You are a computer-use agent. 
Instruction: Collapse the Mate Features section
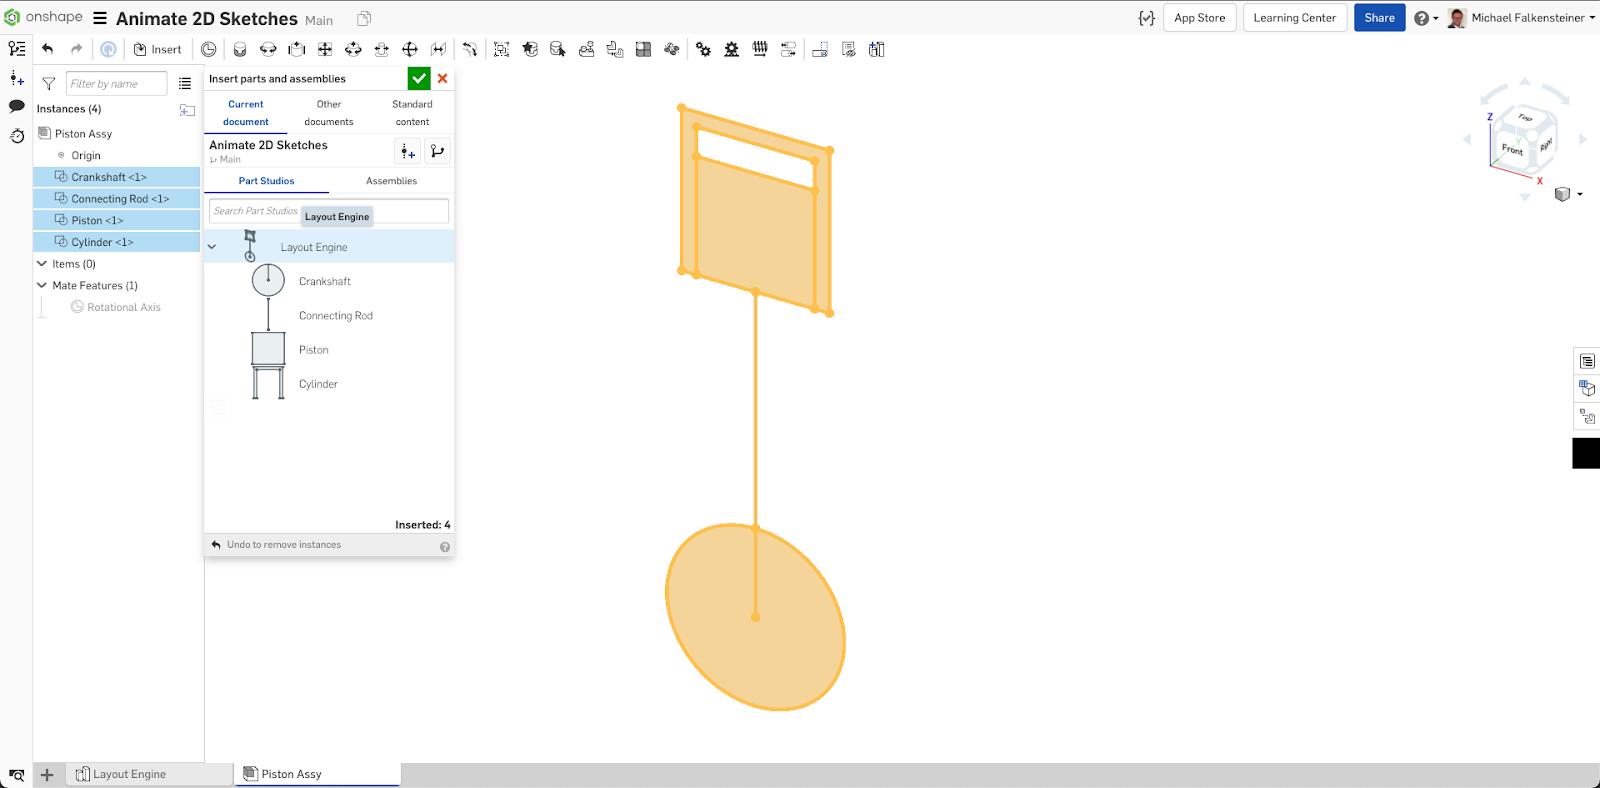[42, 285]
